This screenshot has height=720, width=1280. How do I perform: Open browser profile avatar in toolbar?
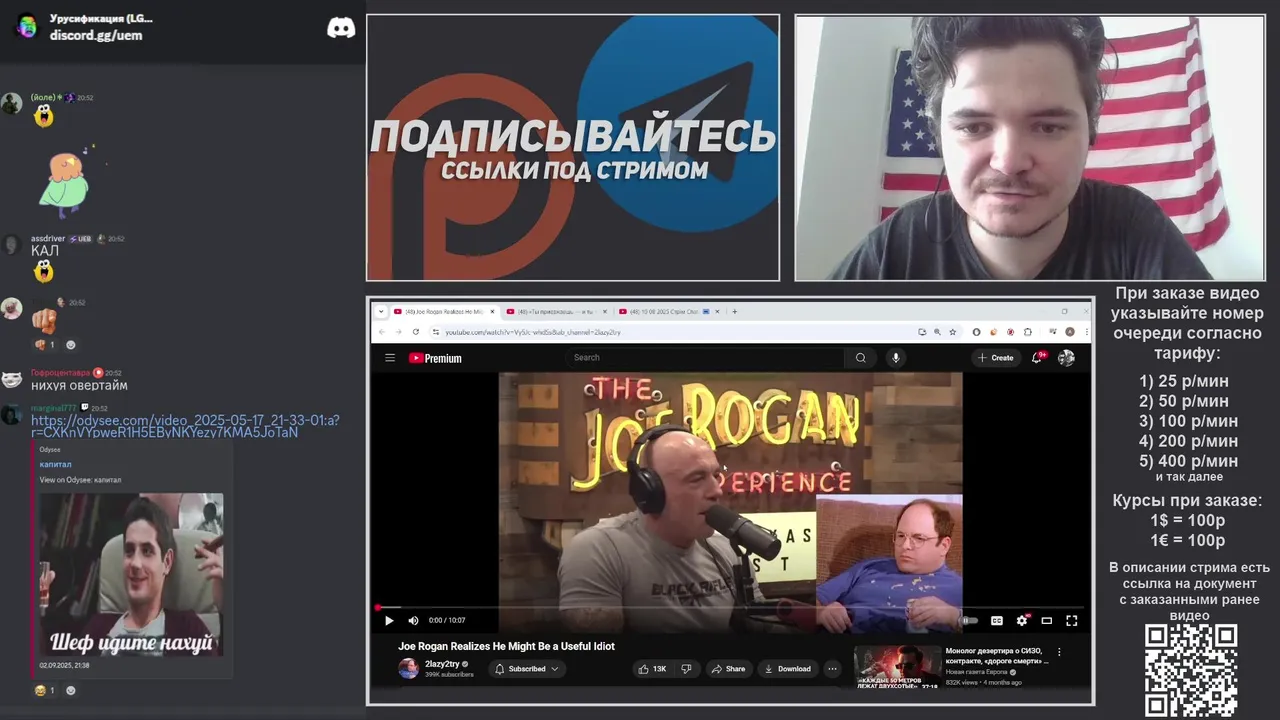[x=1070, y=331]
